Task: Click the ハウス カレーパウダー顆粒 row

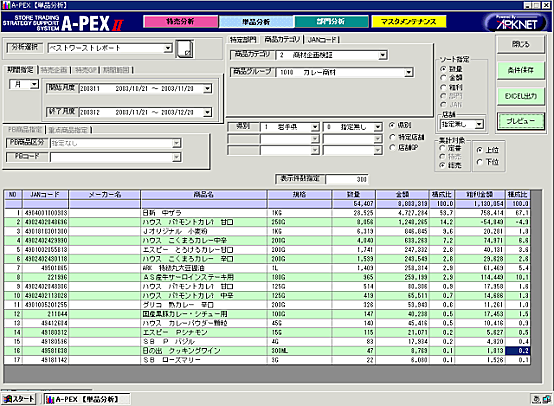Action: [267, 323]
